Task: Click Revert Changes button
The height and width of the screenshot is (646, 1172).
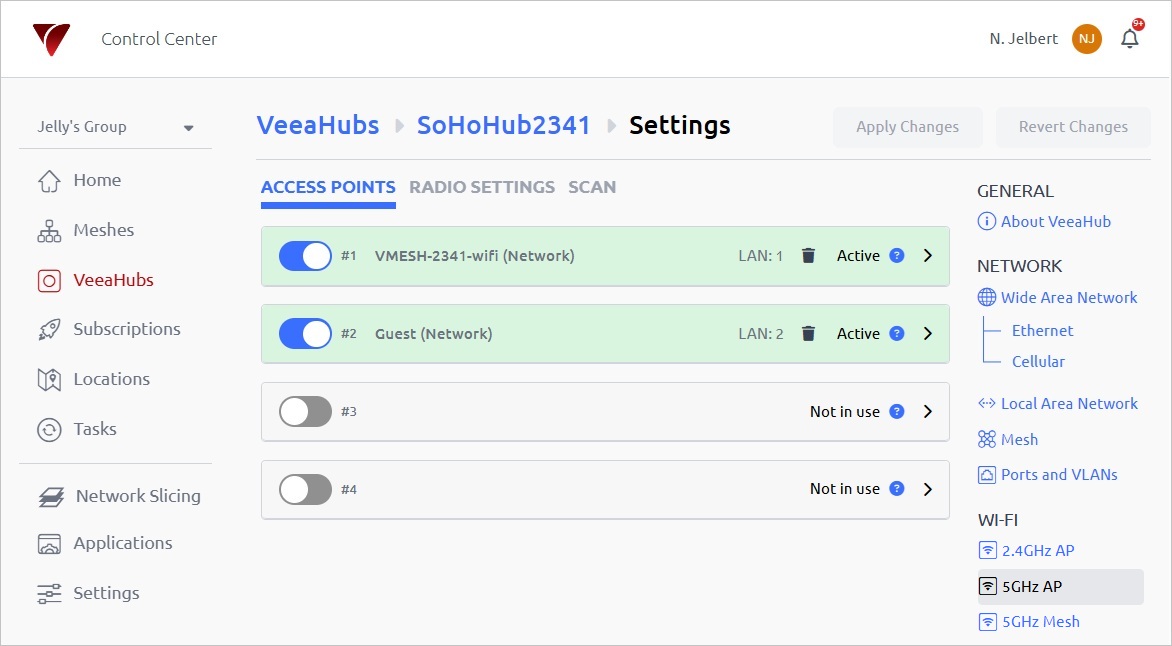Action: click(1073, 127)
